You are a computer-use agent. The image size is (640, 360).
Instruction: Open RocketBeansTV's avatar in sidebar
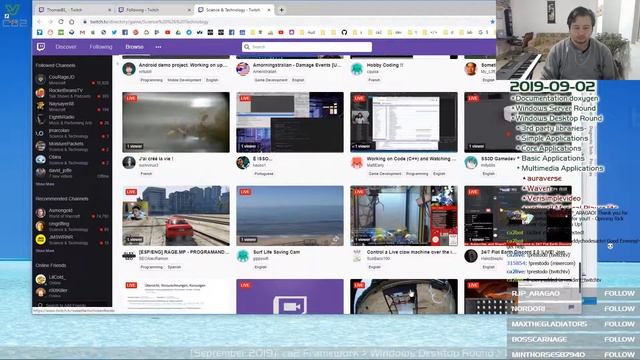(x=40, y=93)
